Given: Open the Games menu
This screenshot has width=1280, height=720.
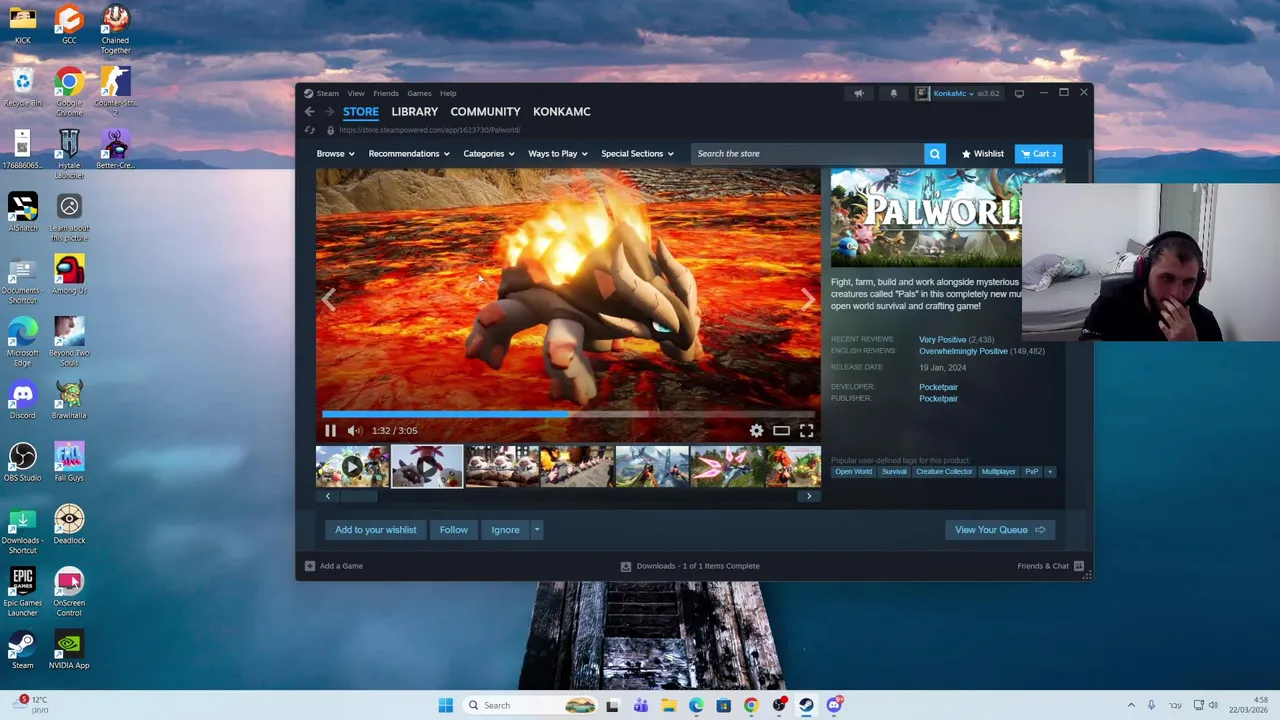Looking at the screenshot, I should 419,94.
